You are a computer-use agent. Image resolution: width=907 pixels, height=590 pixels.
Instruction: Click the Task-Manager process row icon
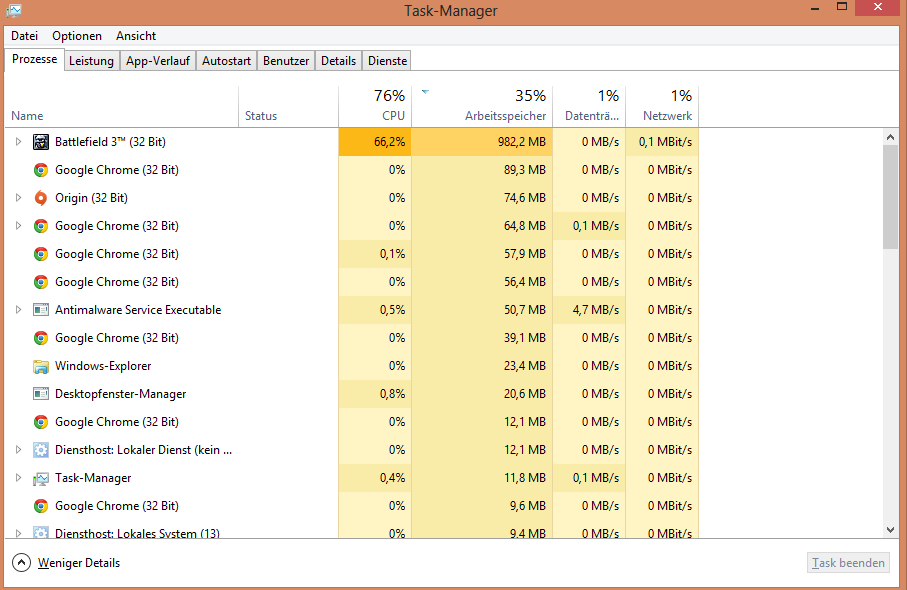(40, 478)
